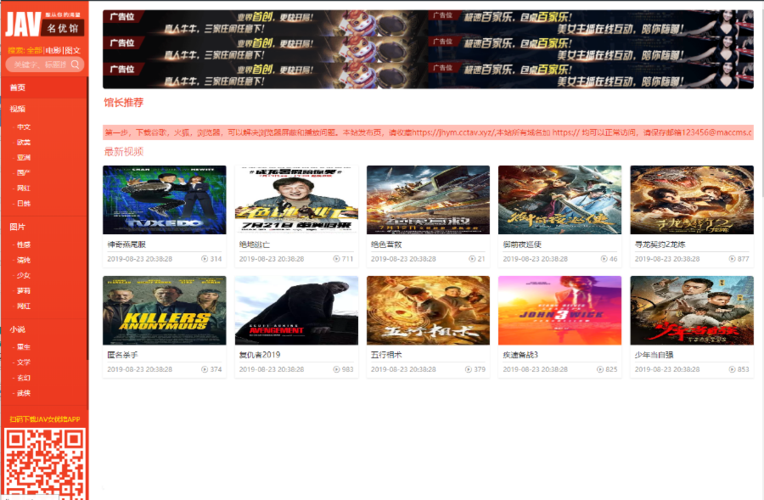Type in the keyword search field
The height and width of the screenshot is (500, 764).
click(x=38, y=65)
